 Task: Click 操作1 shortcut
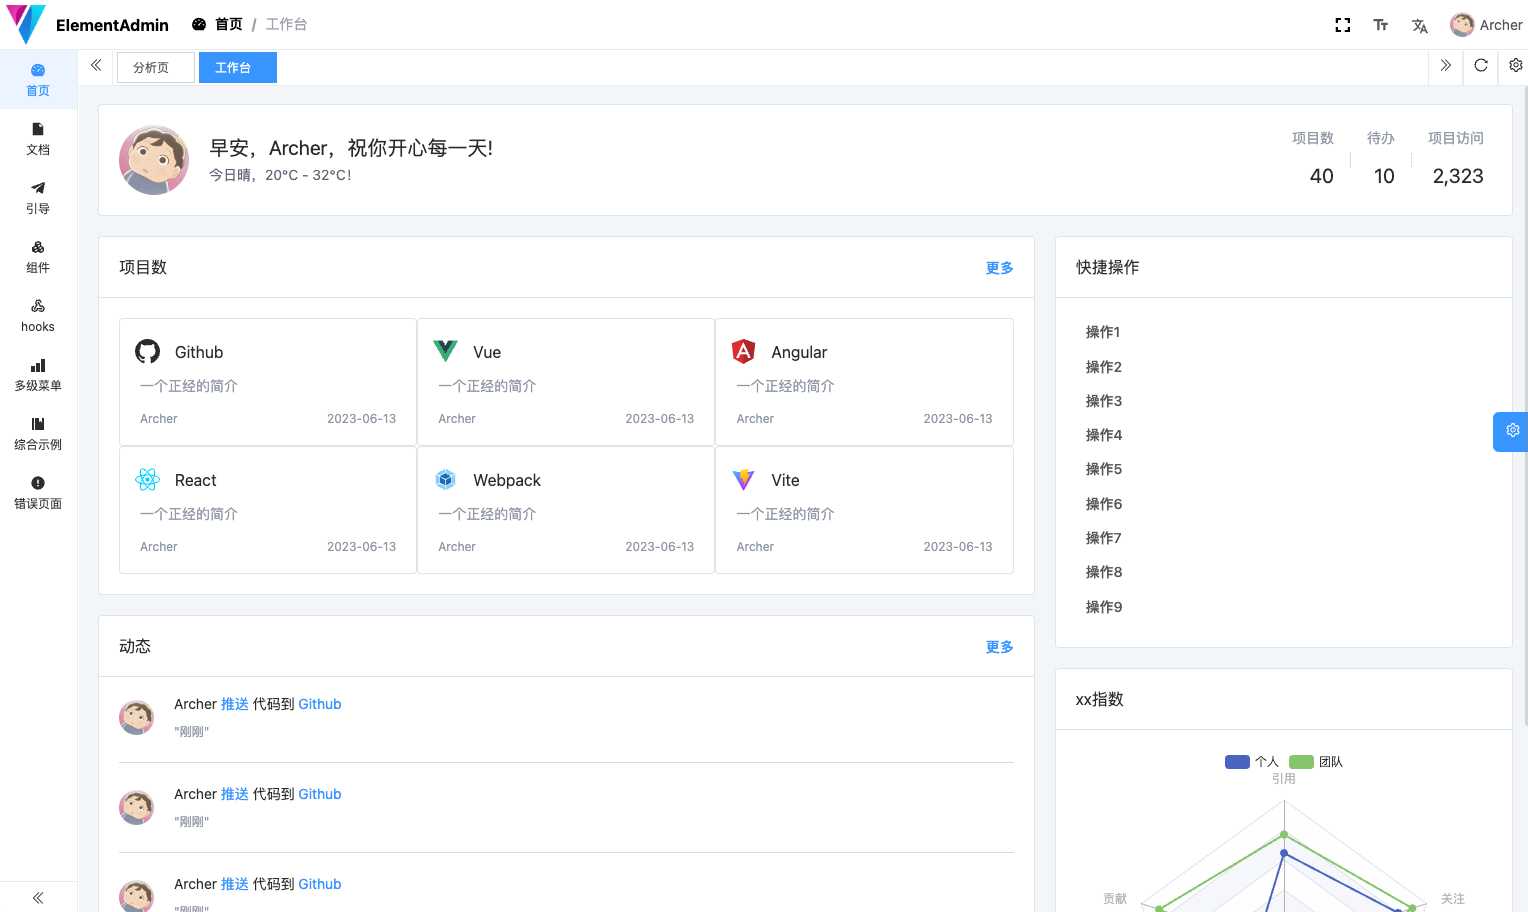pyautogui.click(x=1103, y=332)
